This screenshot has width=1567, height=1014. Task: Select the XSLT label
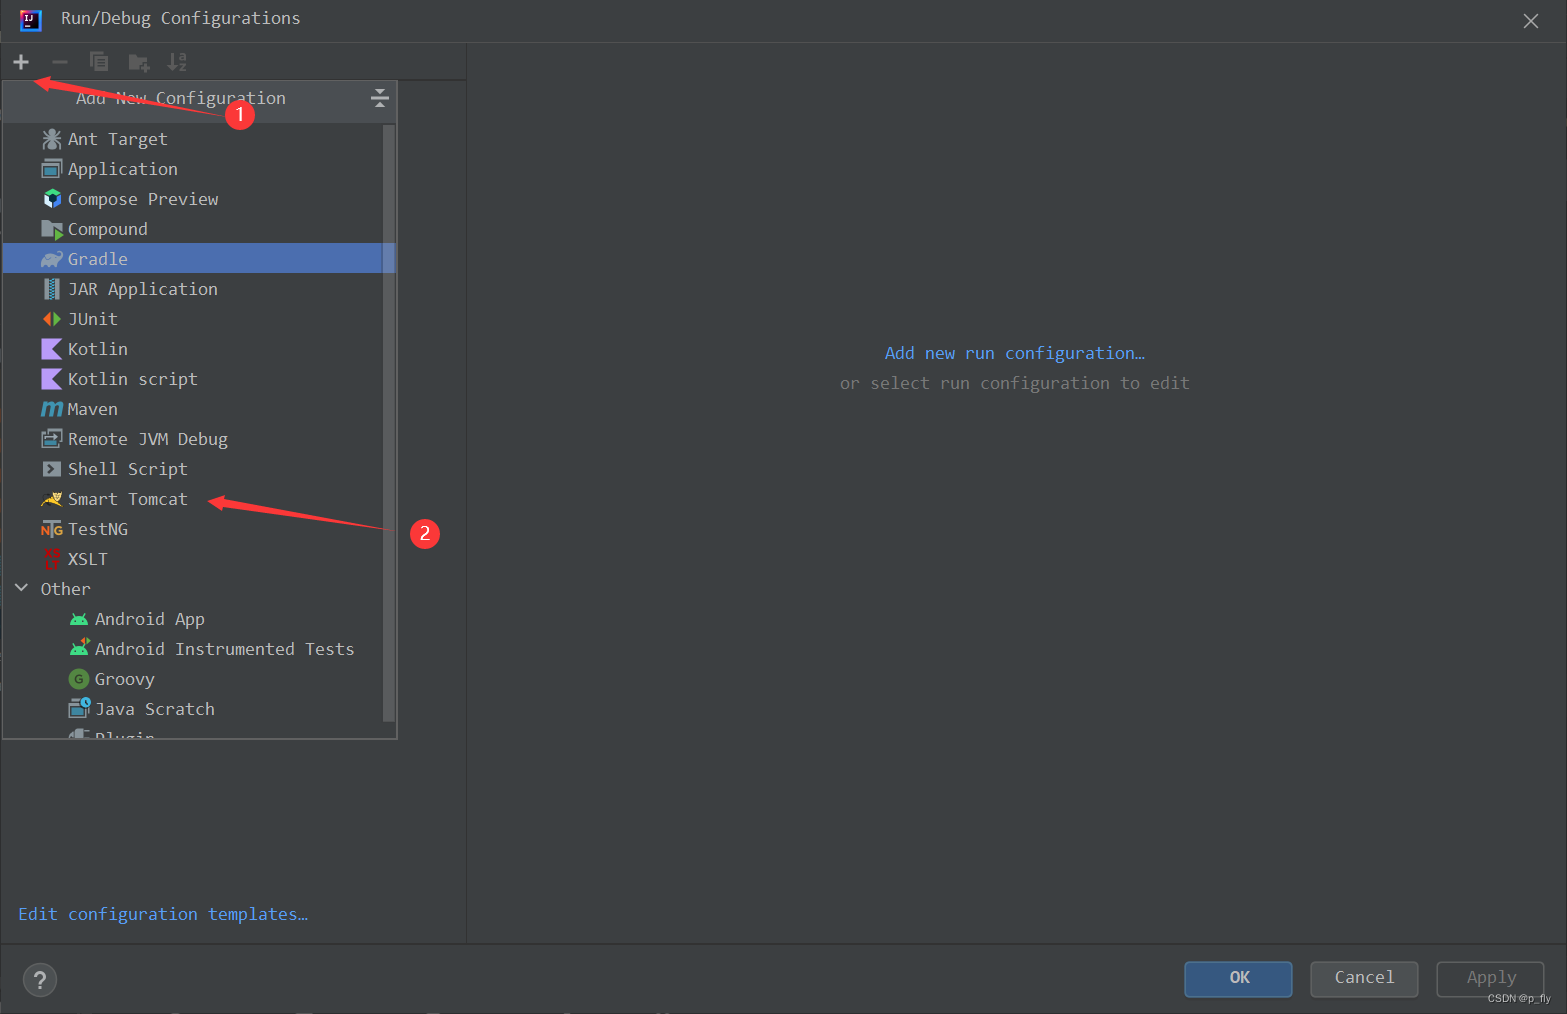point(88,559)
